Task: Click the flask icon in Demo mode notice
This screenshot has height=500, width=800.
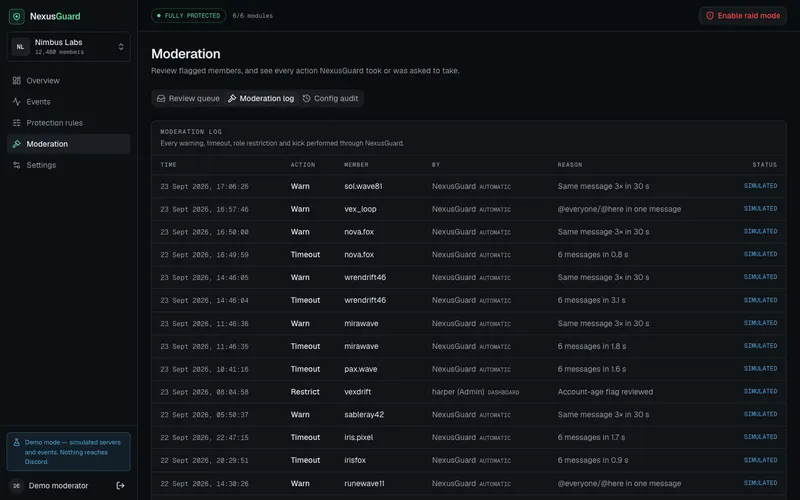Action: (x=16, y=443)
